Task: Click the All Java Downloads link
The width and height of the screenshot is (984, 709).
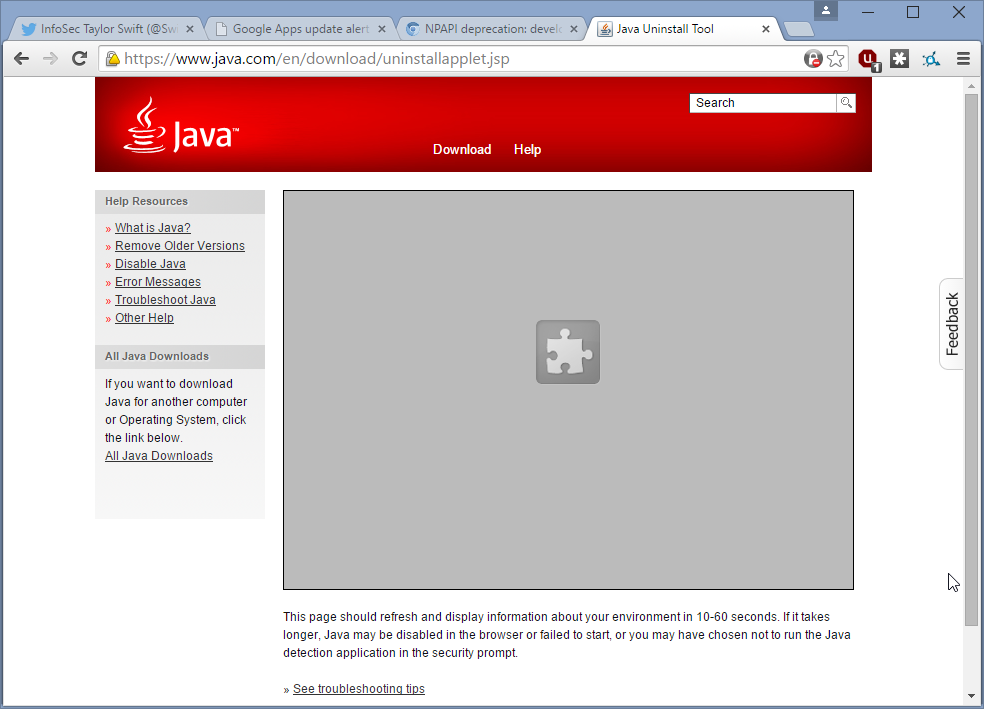Action: pos(159,456)
